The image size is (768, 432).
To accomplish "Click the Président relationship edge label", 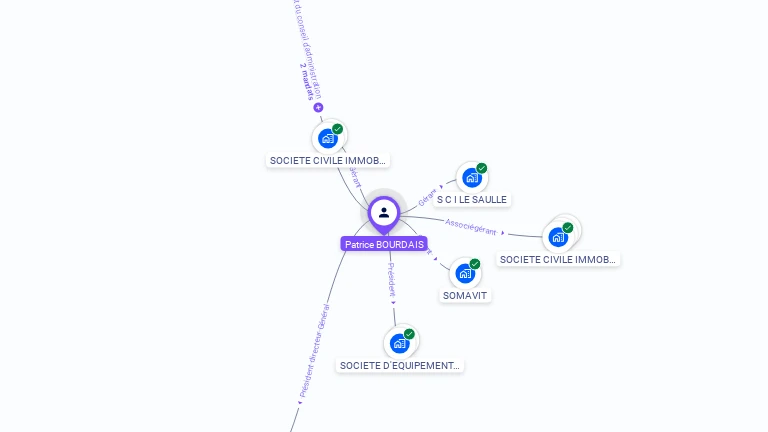I will 391,279.
